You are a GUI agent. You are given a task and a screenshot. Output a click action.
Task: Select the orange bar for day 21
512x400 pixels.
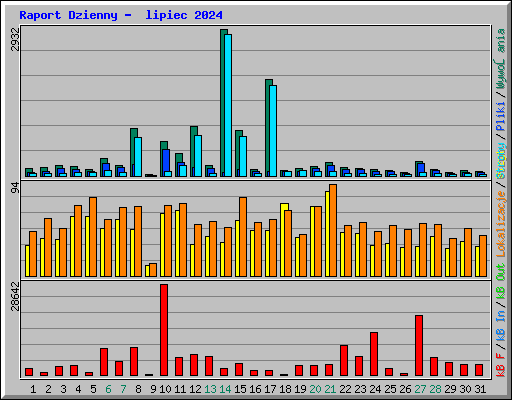pos(333,230)
